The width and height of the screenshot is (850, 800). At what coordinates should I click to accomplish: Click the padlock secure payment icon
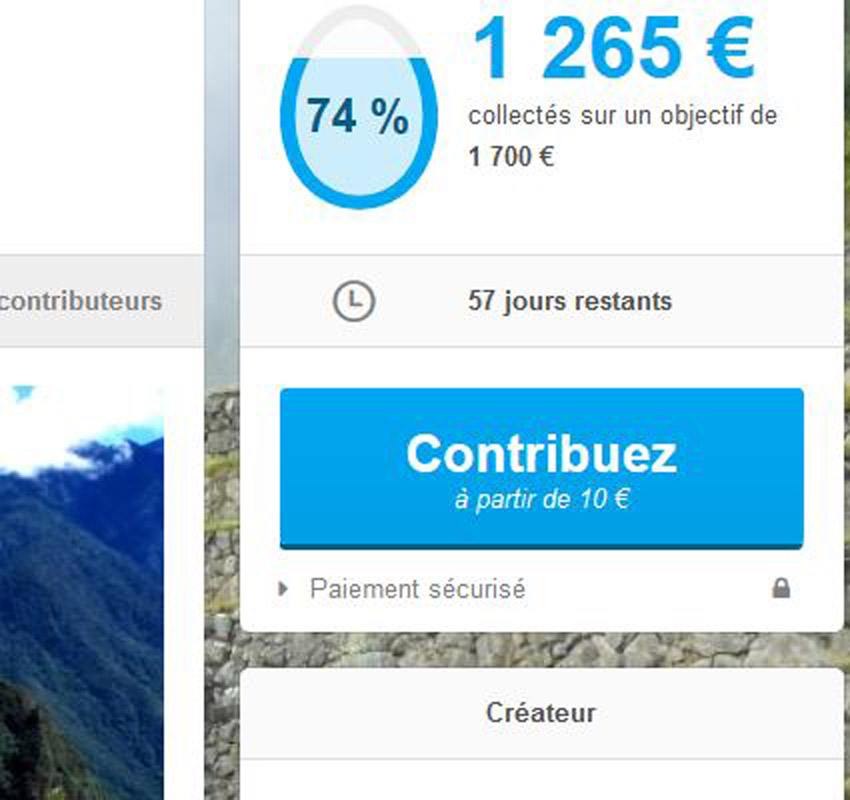pyautogui.click(x=781, y=588)
